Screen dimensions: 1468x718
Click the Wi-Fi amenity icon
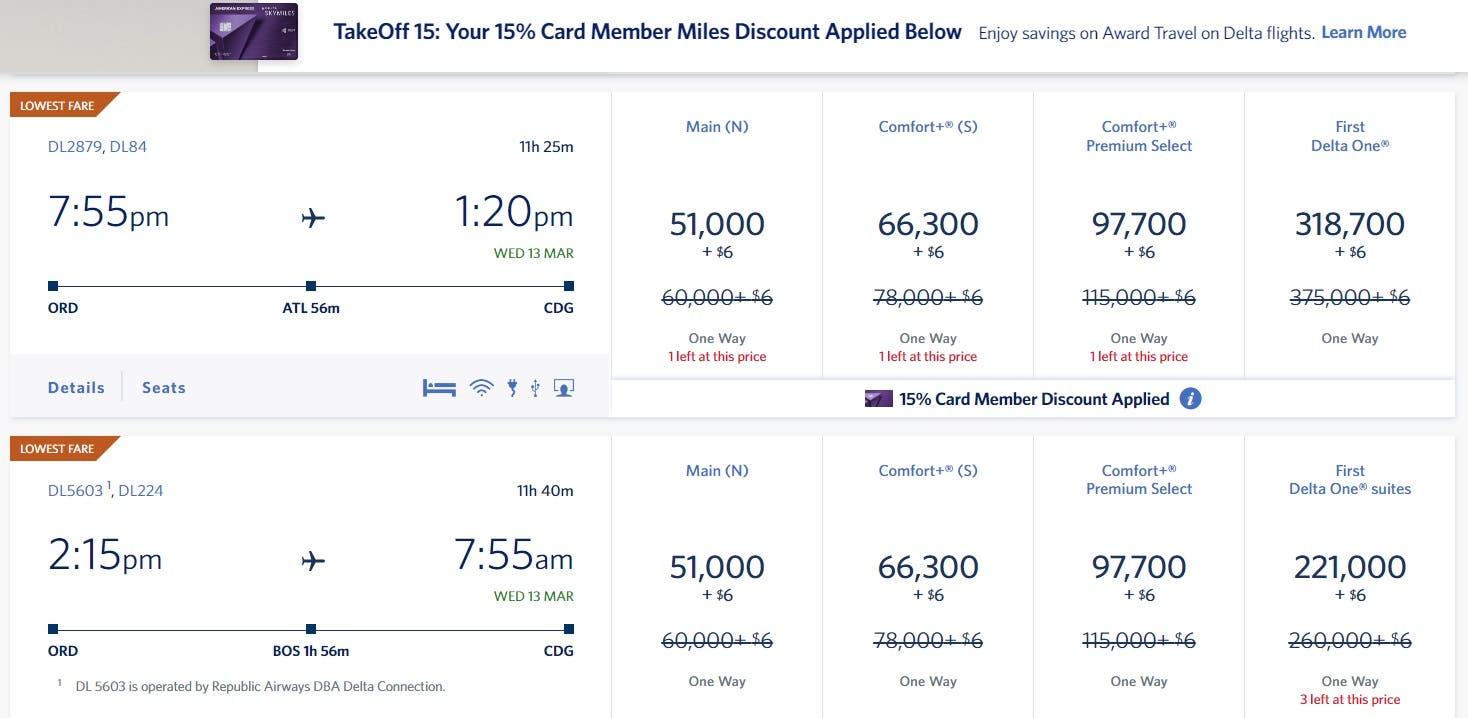click(482, 388)
